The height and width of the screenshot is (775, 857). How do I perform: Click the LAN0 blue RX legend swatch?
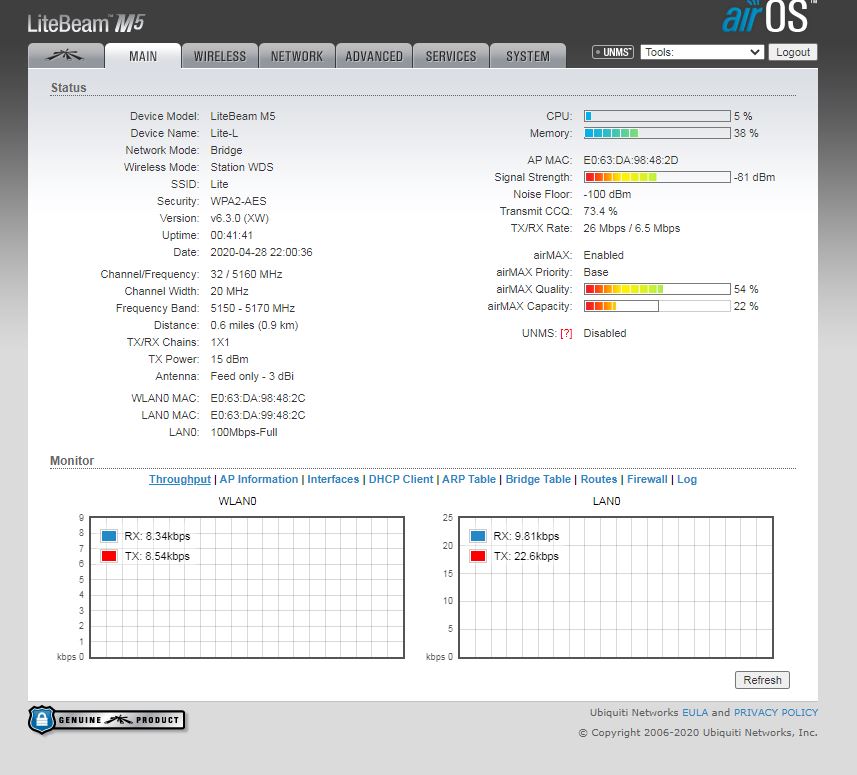[478, 536]
